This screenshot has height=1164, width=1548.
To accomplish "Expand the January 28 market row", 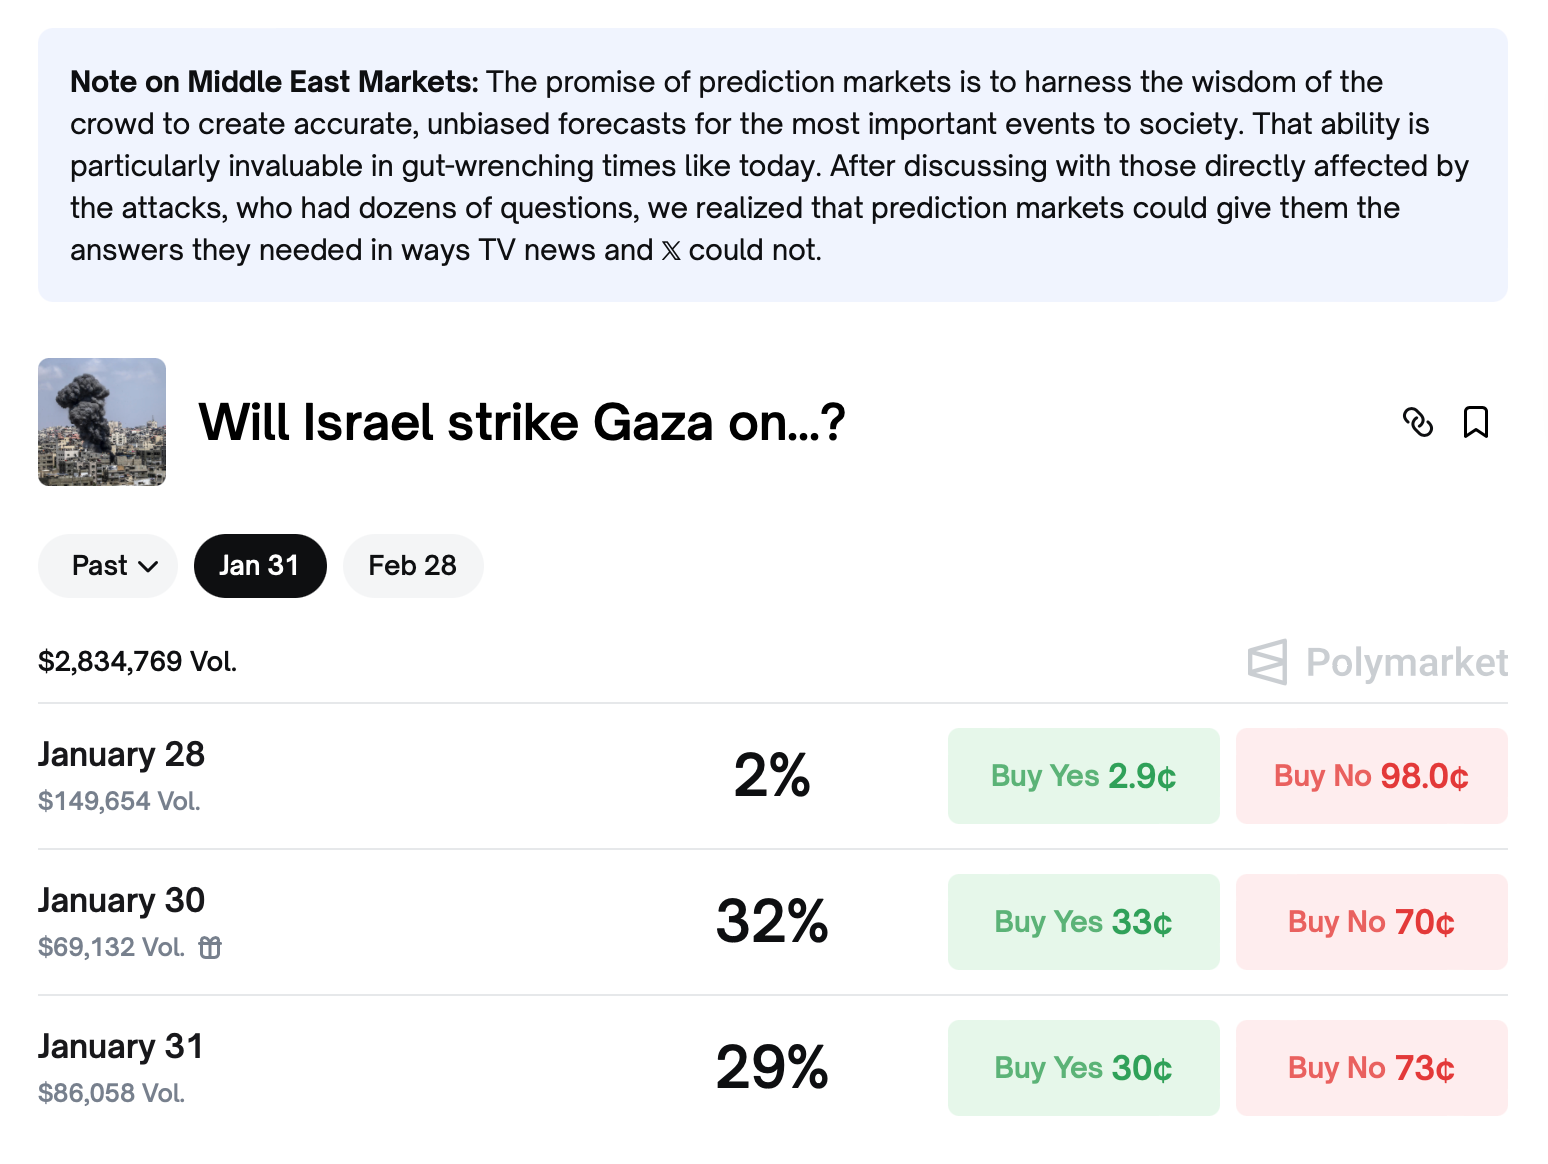I will click(121, 755).
